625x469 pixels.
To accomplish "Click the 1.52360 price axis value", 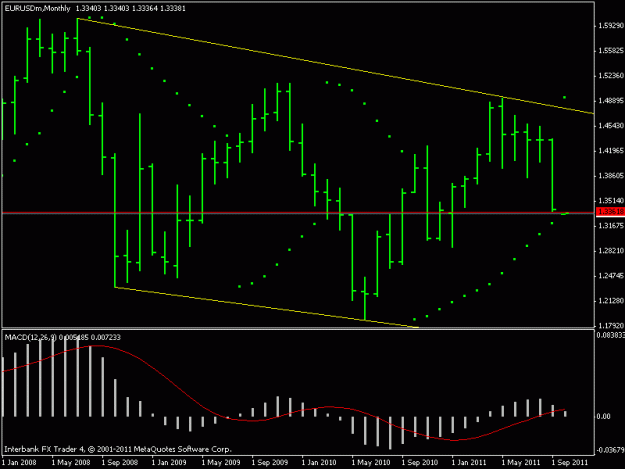I will click(x=611, y=76).
